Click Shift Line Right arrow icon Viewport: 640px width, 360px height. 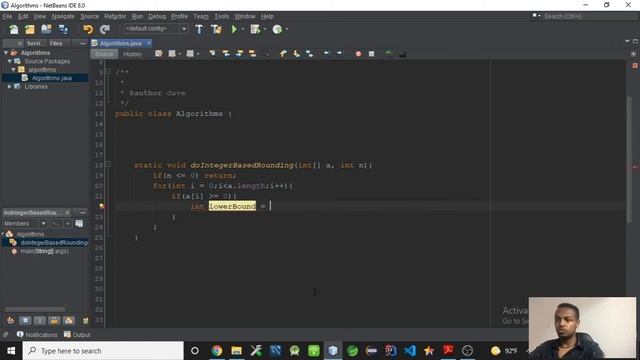tap(339, 53)
